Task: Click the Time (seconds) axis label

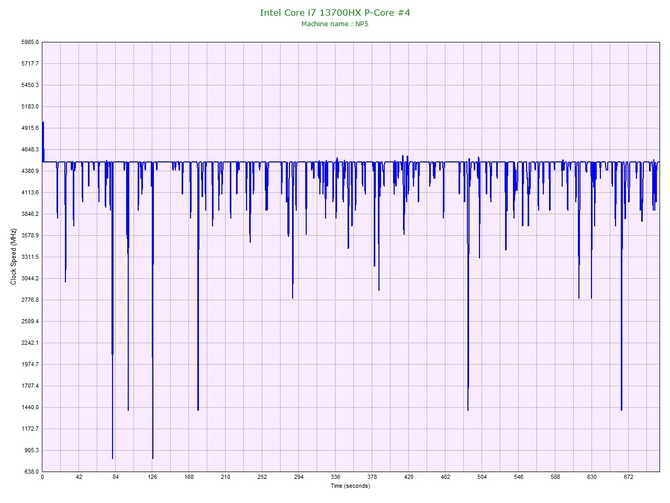Action: (x=350, y=486)
